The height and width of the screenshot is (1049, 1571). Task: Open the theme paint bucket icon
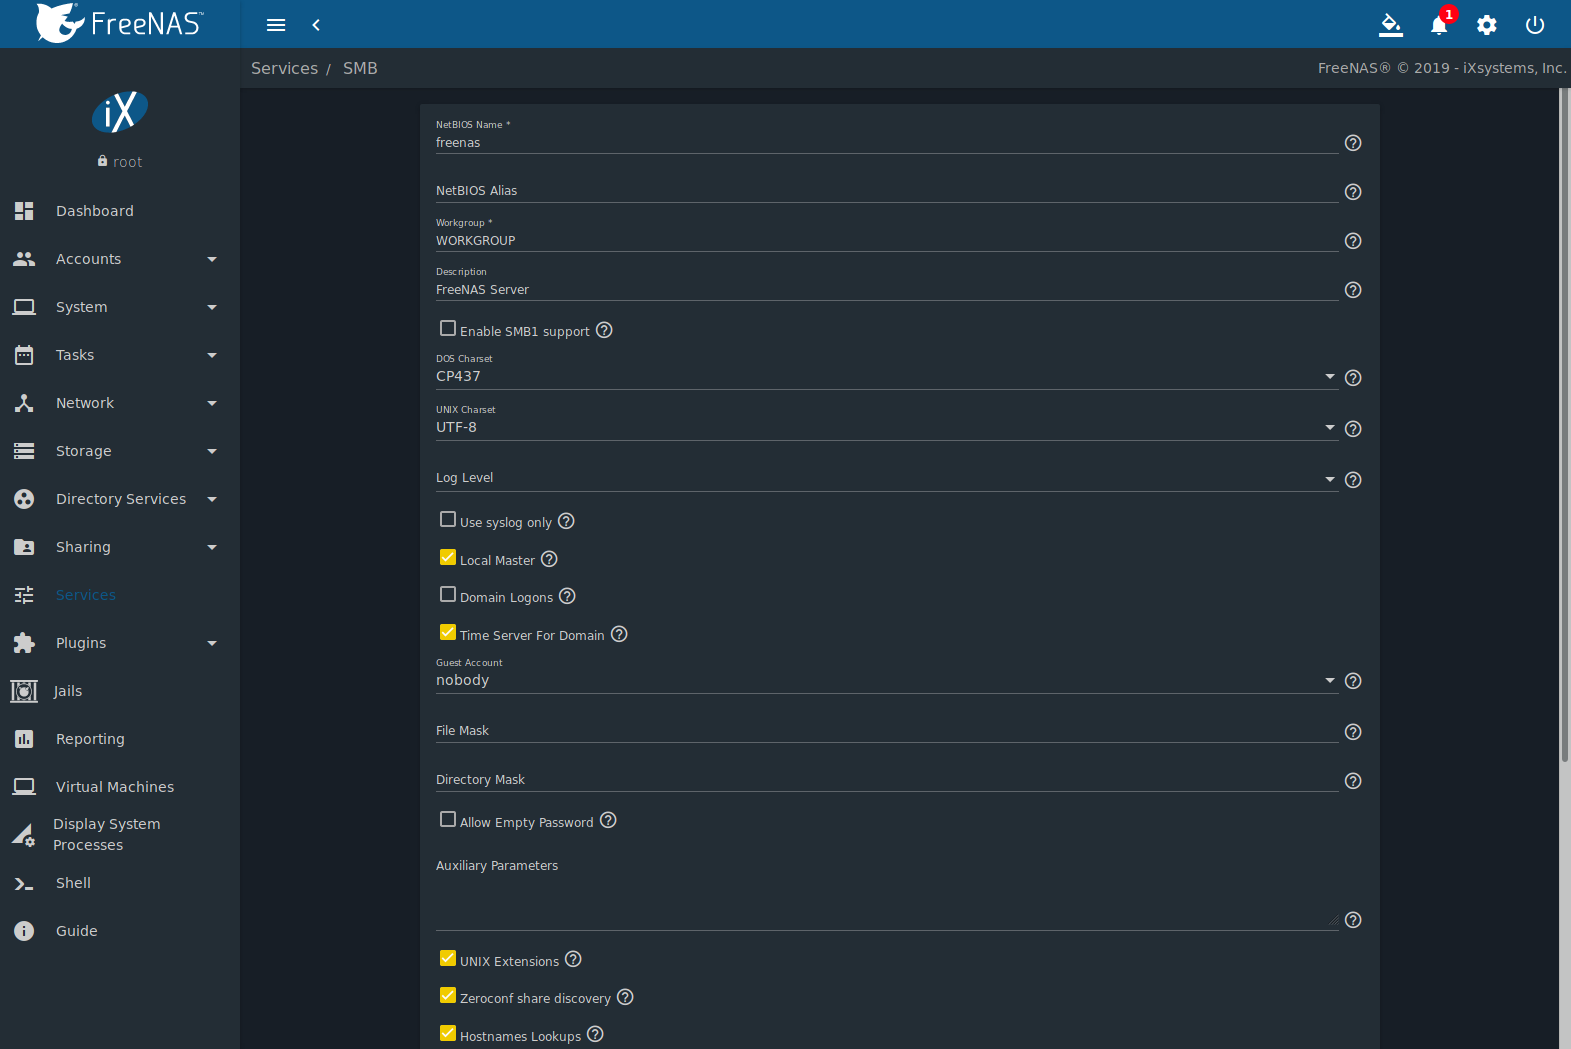point(1391,25)
